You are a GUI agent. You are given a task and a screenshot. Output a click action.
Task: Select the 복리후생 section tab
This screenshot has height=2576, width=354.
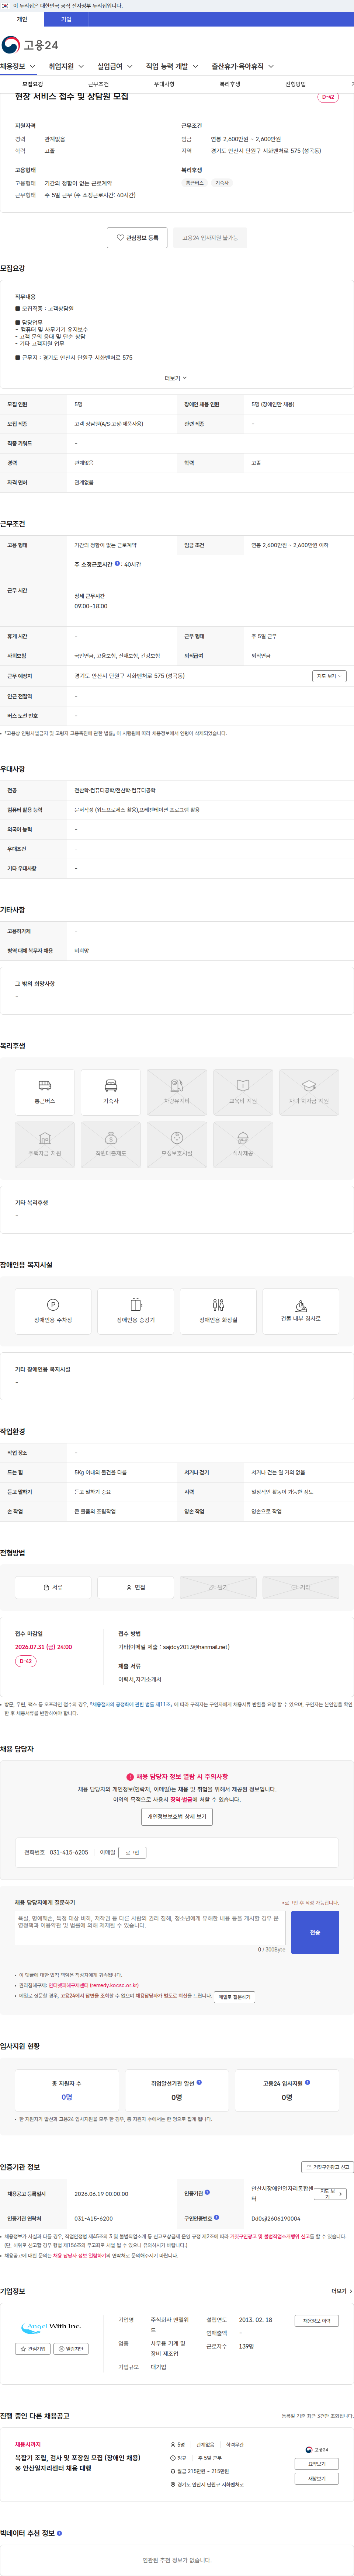pyautogui.click(x=230, y=84)
